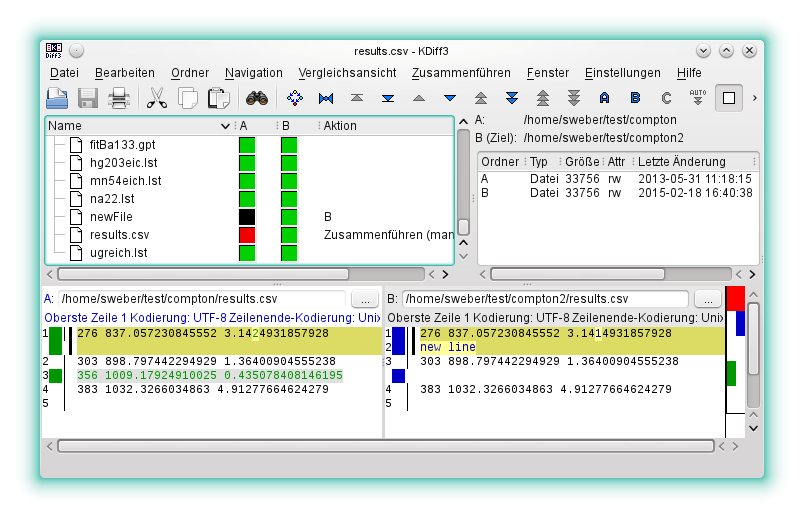Select row B in folder info table
This screenshot has height=518, width=804.
[x=617, y=193]
